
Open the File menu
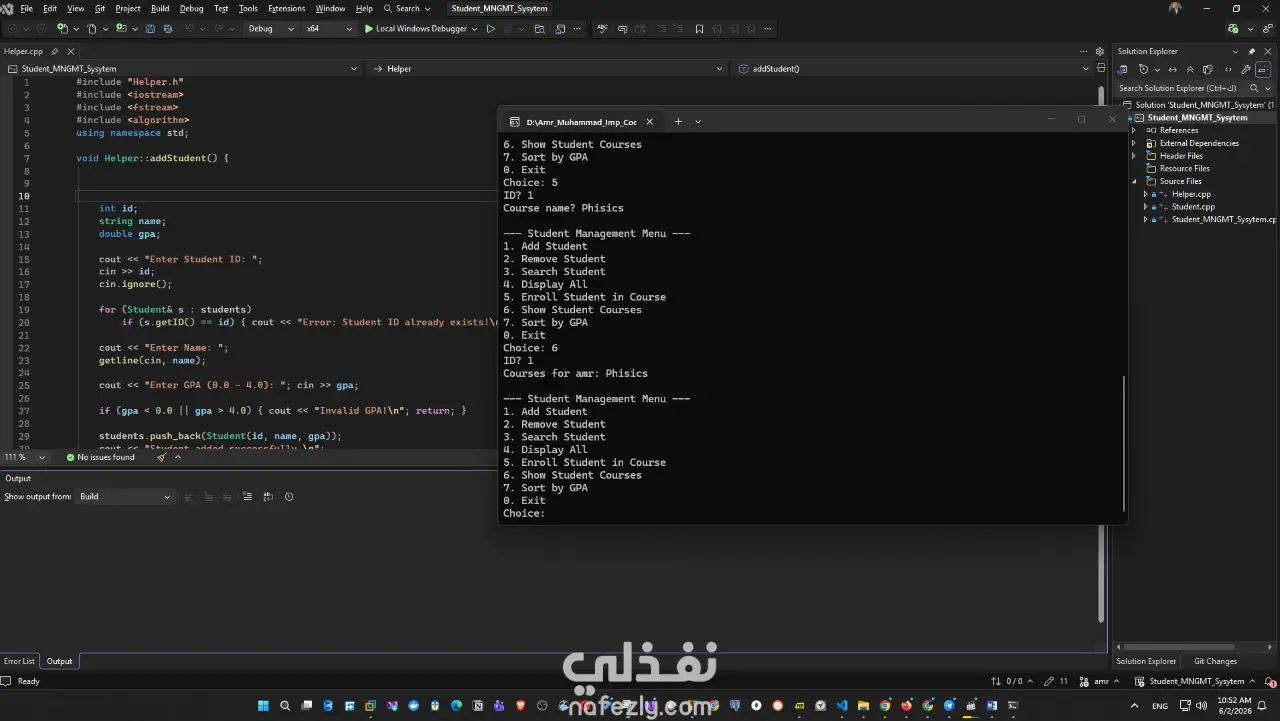point(27,8)
